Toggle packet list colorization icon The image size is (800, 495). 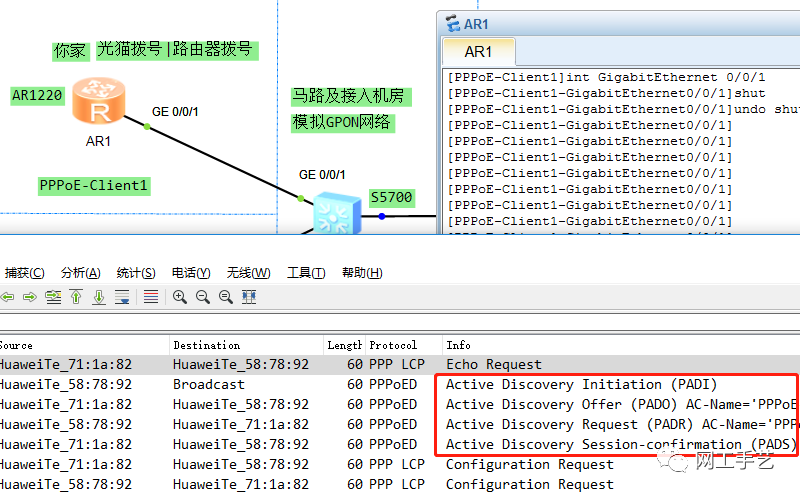(x=151, y=297)
